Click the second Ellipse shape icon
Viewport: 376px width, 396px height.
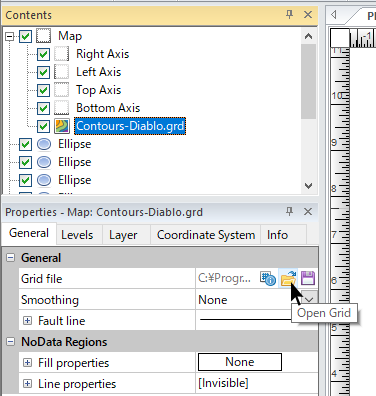tap(44, 162)
